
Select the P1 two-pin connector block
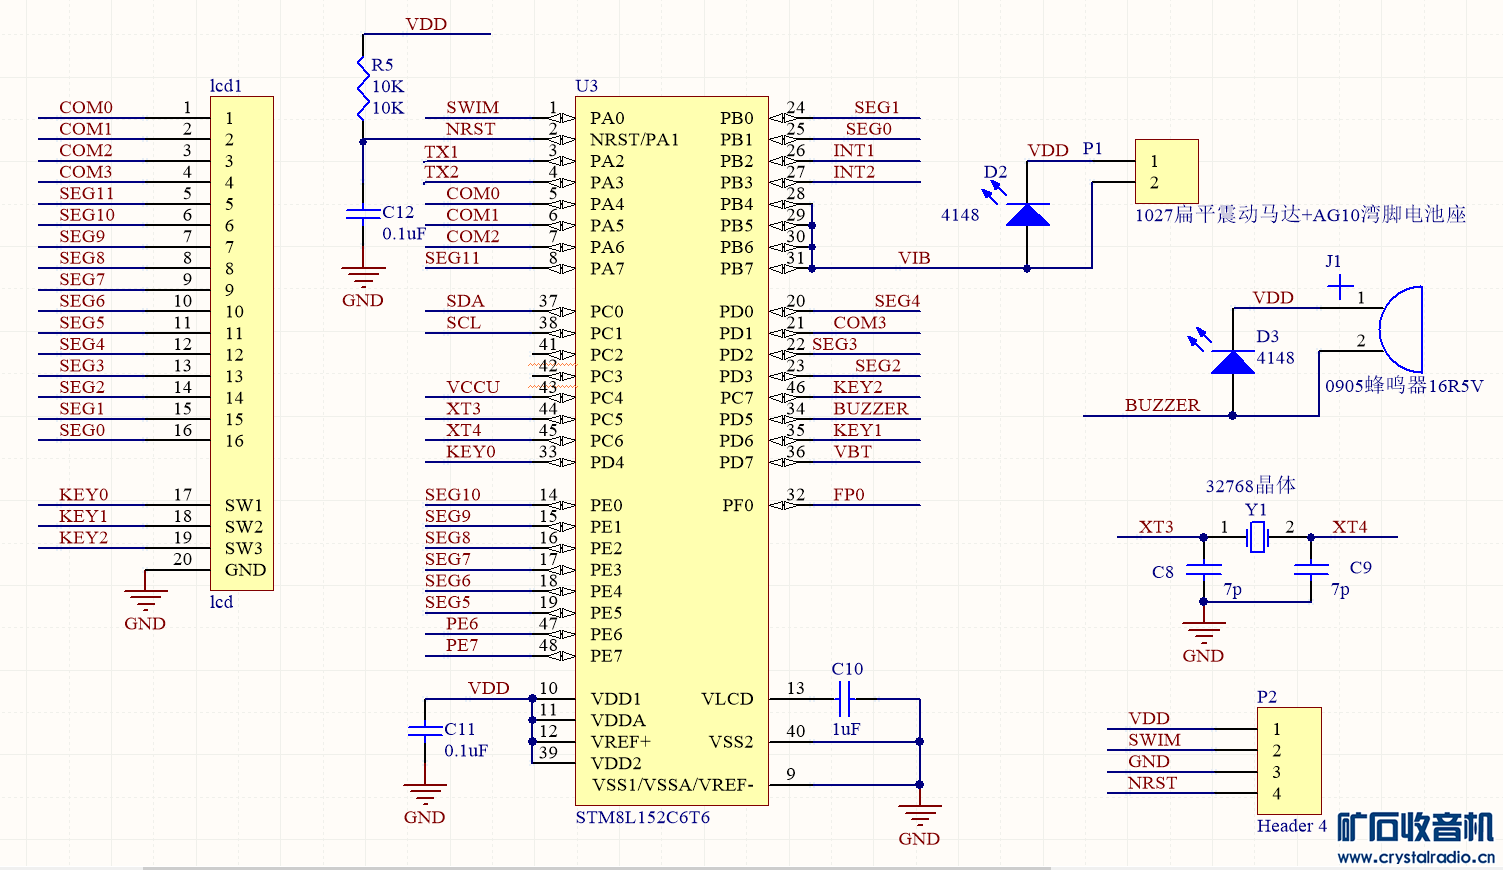point(1166,171)
